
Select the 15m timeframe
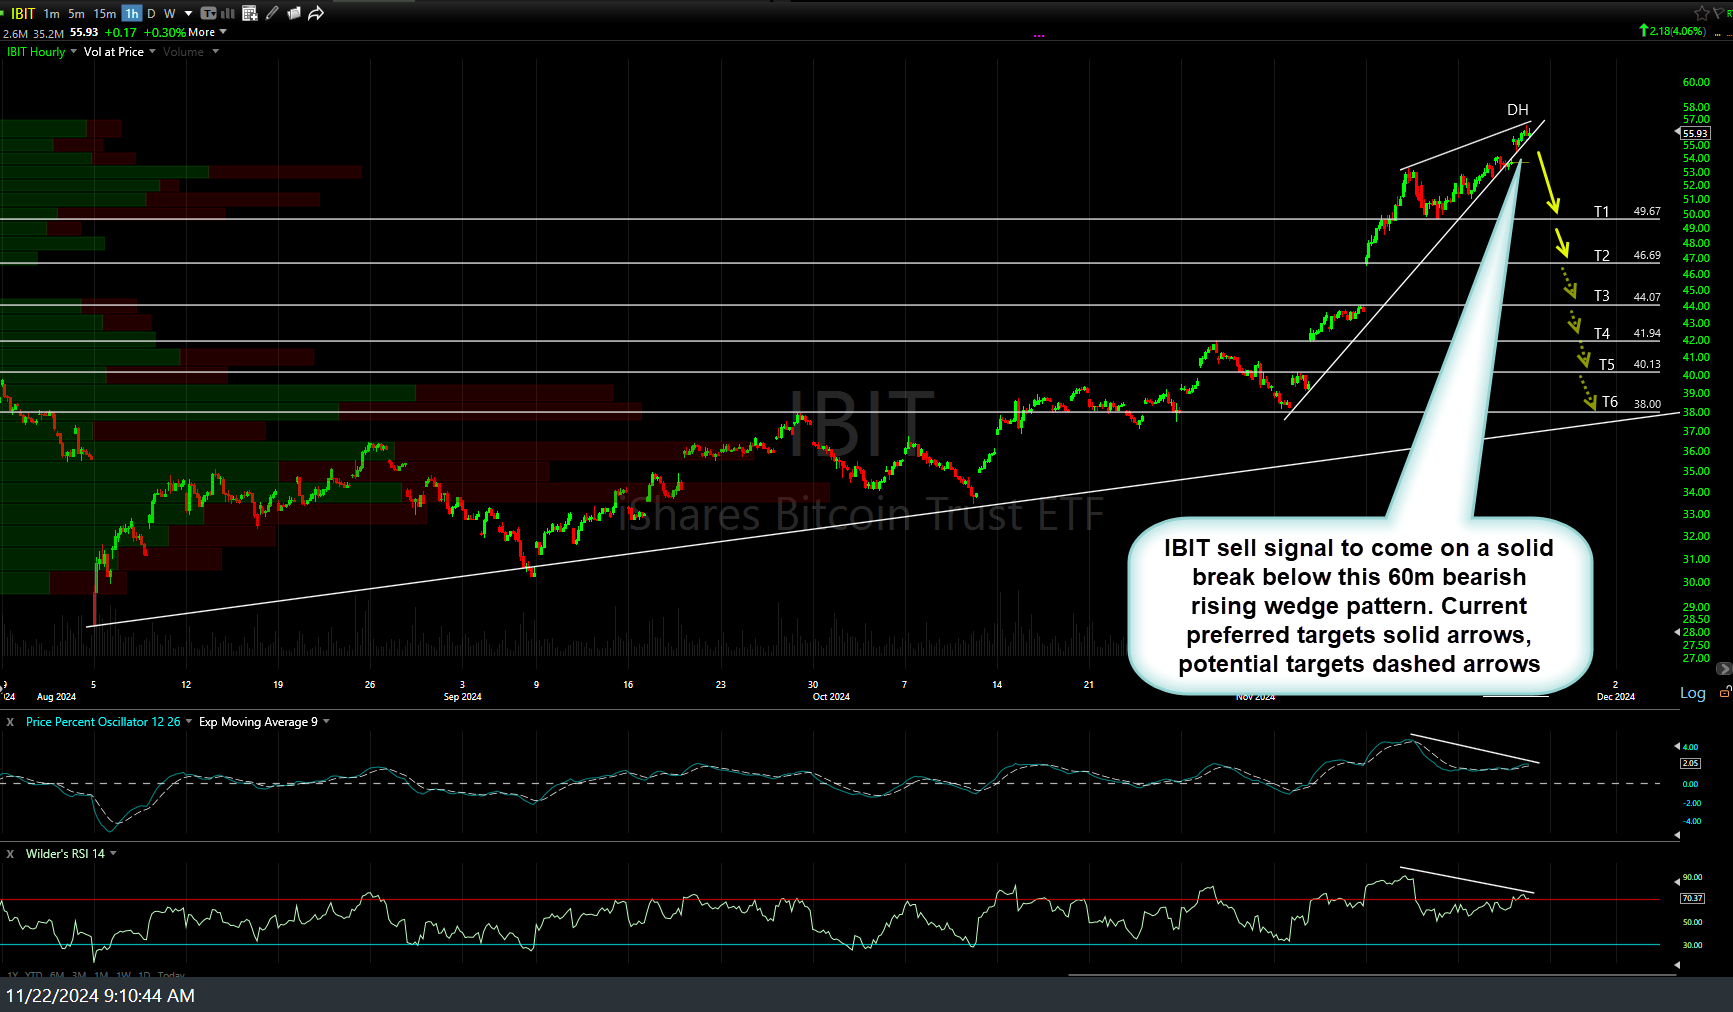104,13
